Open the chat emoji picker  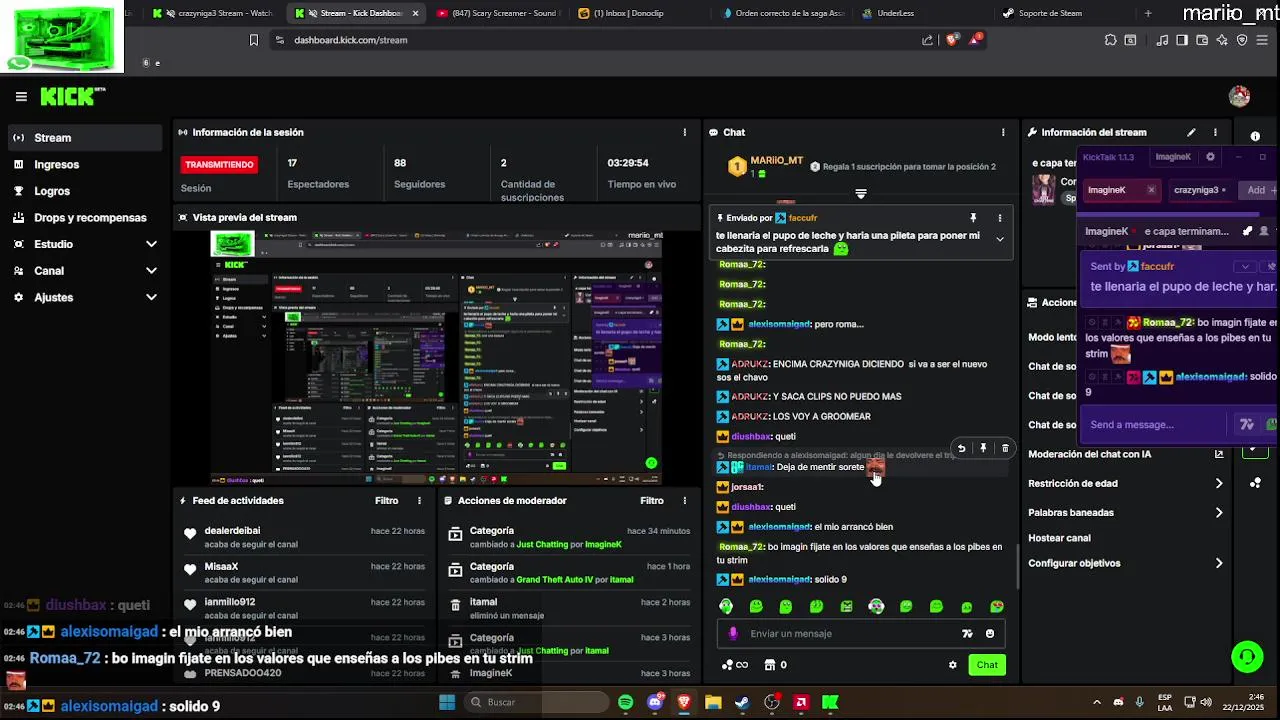(x=990, y=634)
